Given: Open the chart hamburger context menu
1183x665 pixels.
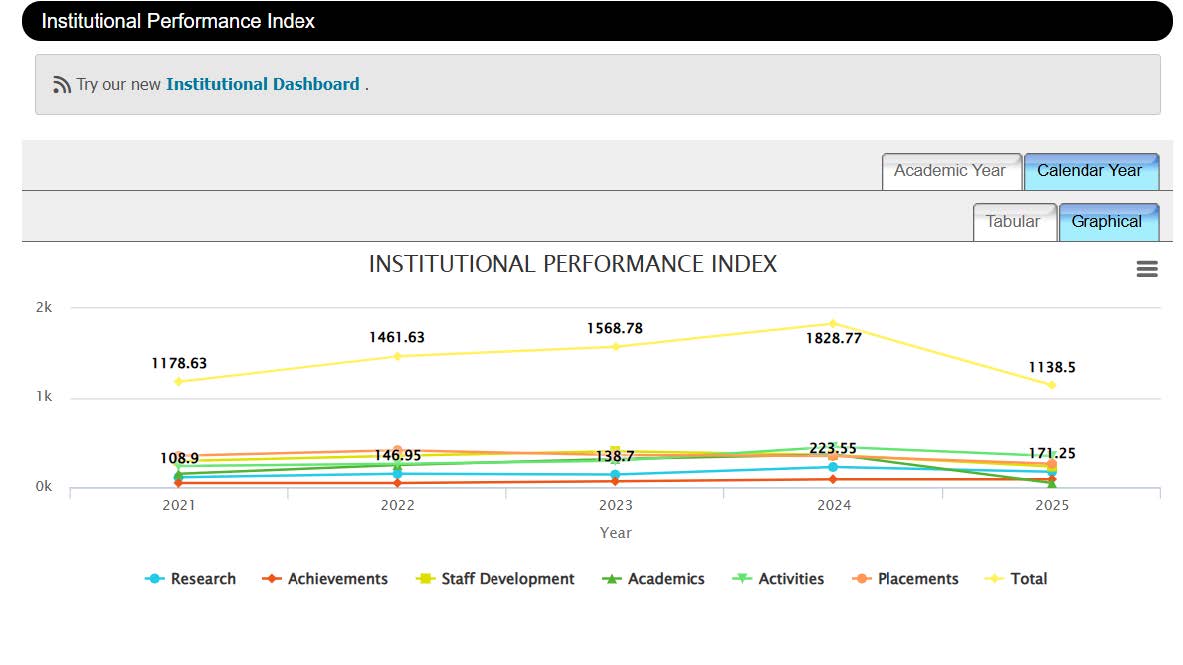Looking at the screenshot, I should [1147, 269].
